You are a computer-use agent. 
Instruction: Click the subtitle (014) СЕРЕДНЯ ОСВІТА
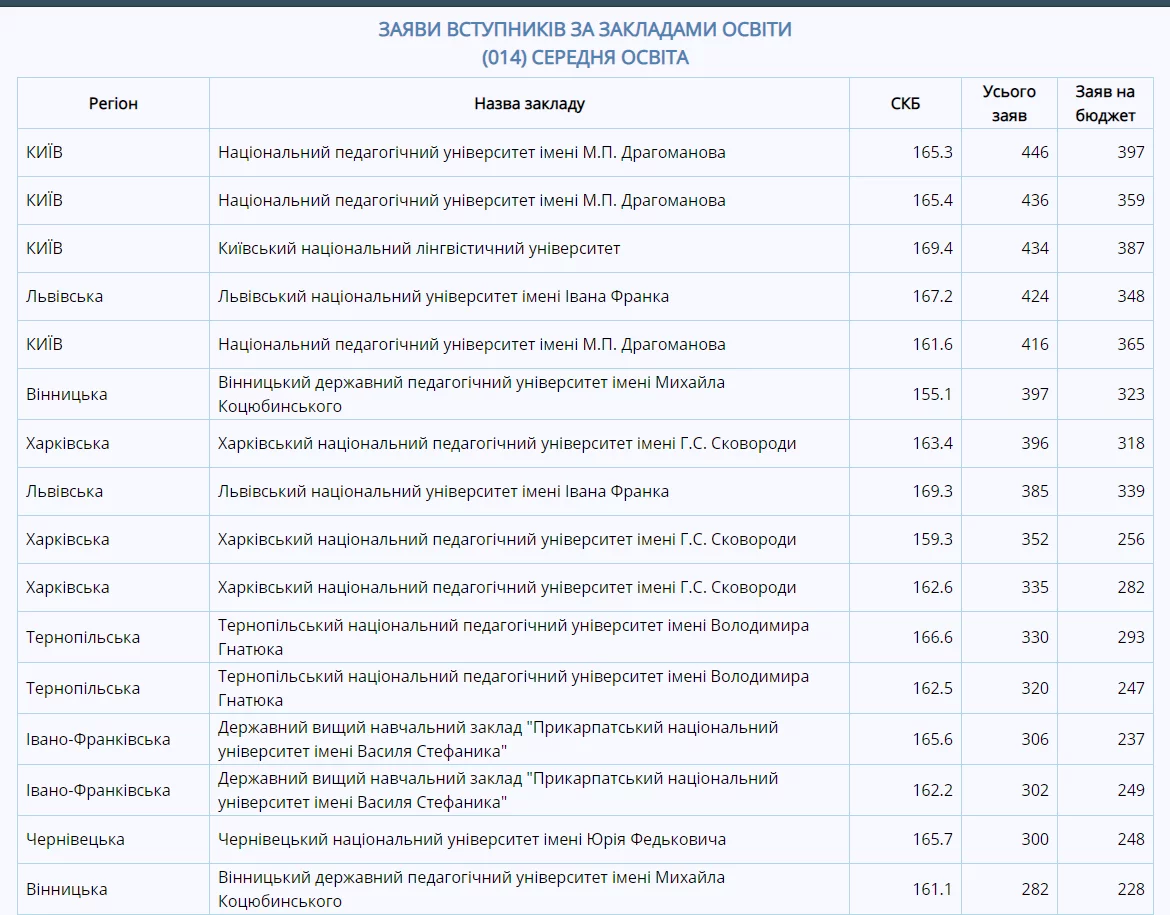pyautogui.click(x=585, y=57)
